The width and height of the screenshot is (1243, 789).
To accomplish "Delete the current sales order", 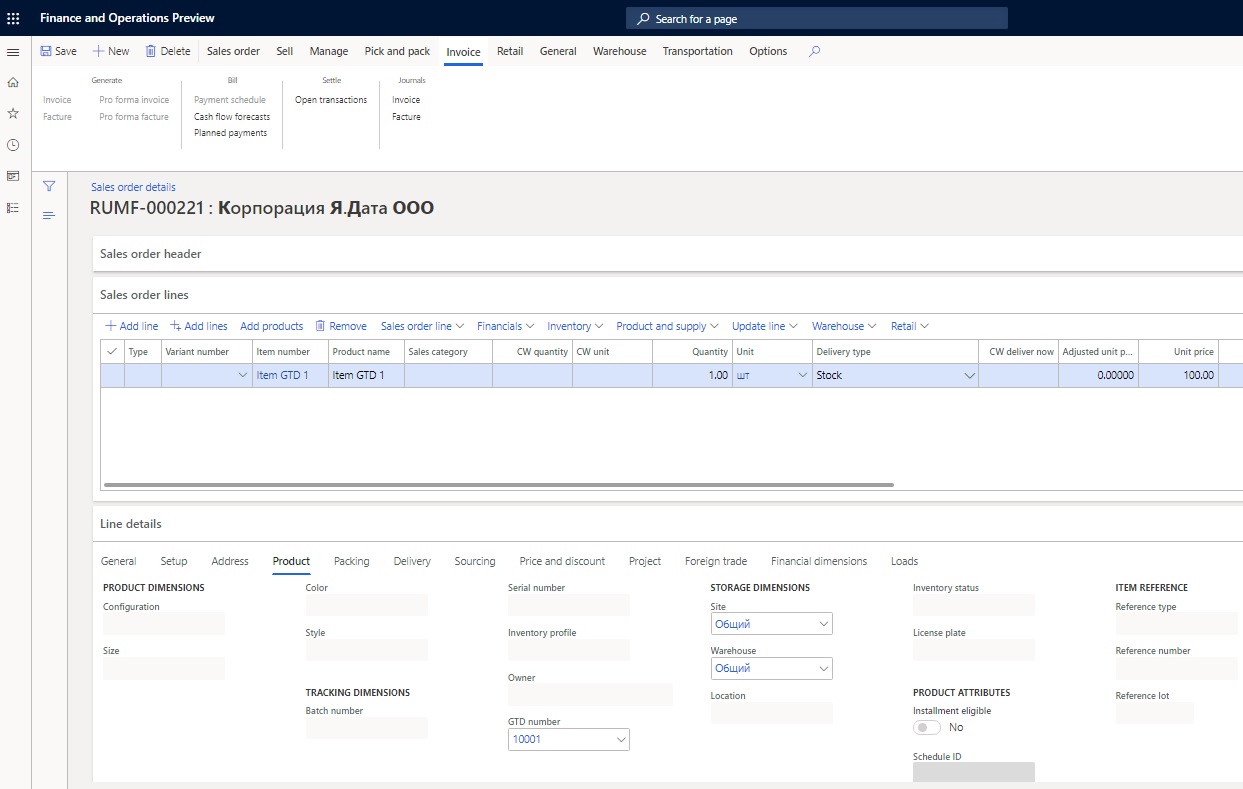I will [x=167, y=51].
